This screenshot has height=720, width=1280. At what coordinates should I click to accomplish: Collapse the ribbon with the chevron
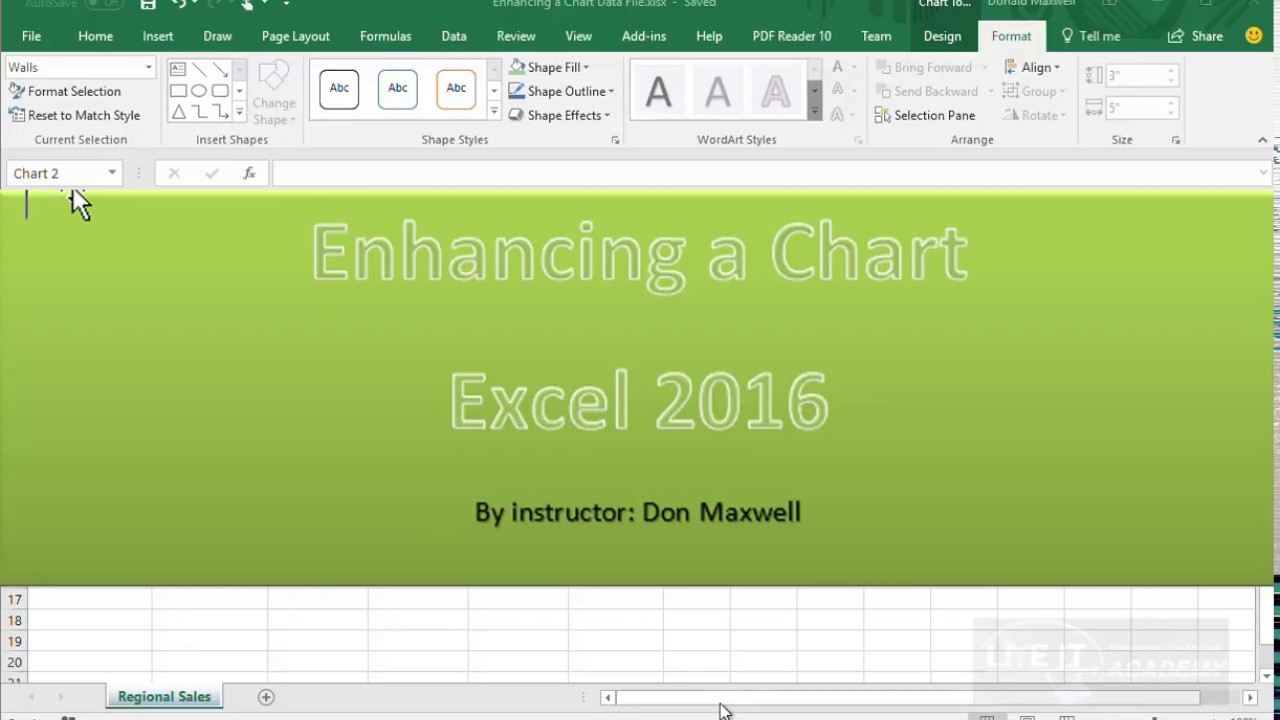(x=1262, y=140)
